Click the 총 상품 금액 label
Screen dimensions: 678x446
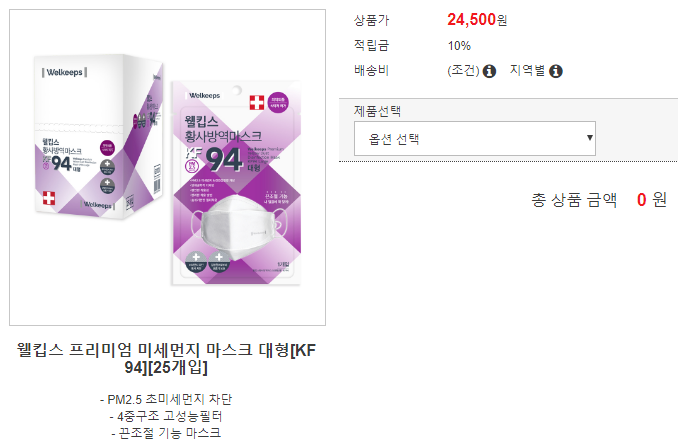point(574,200)
